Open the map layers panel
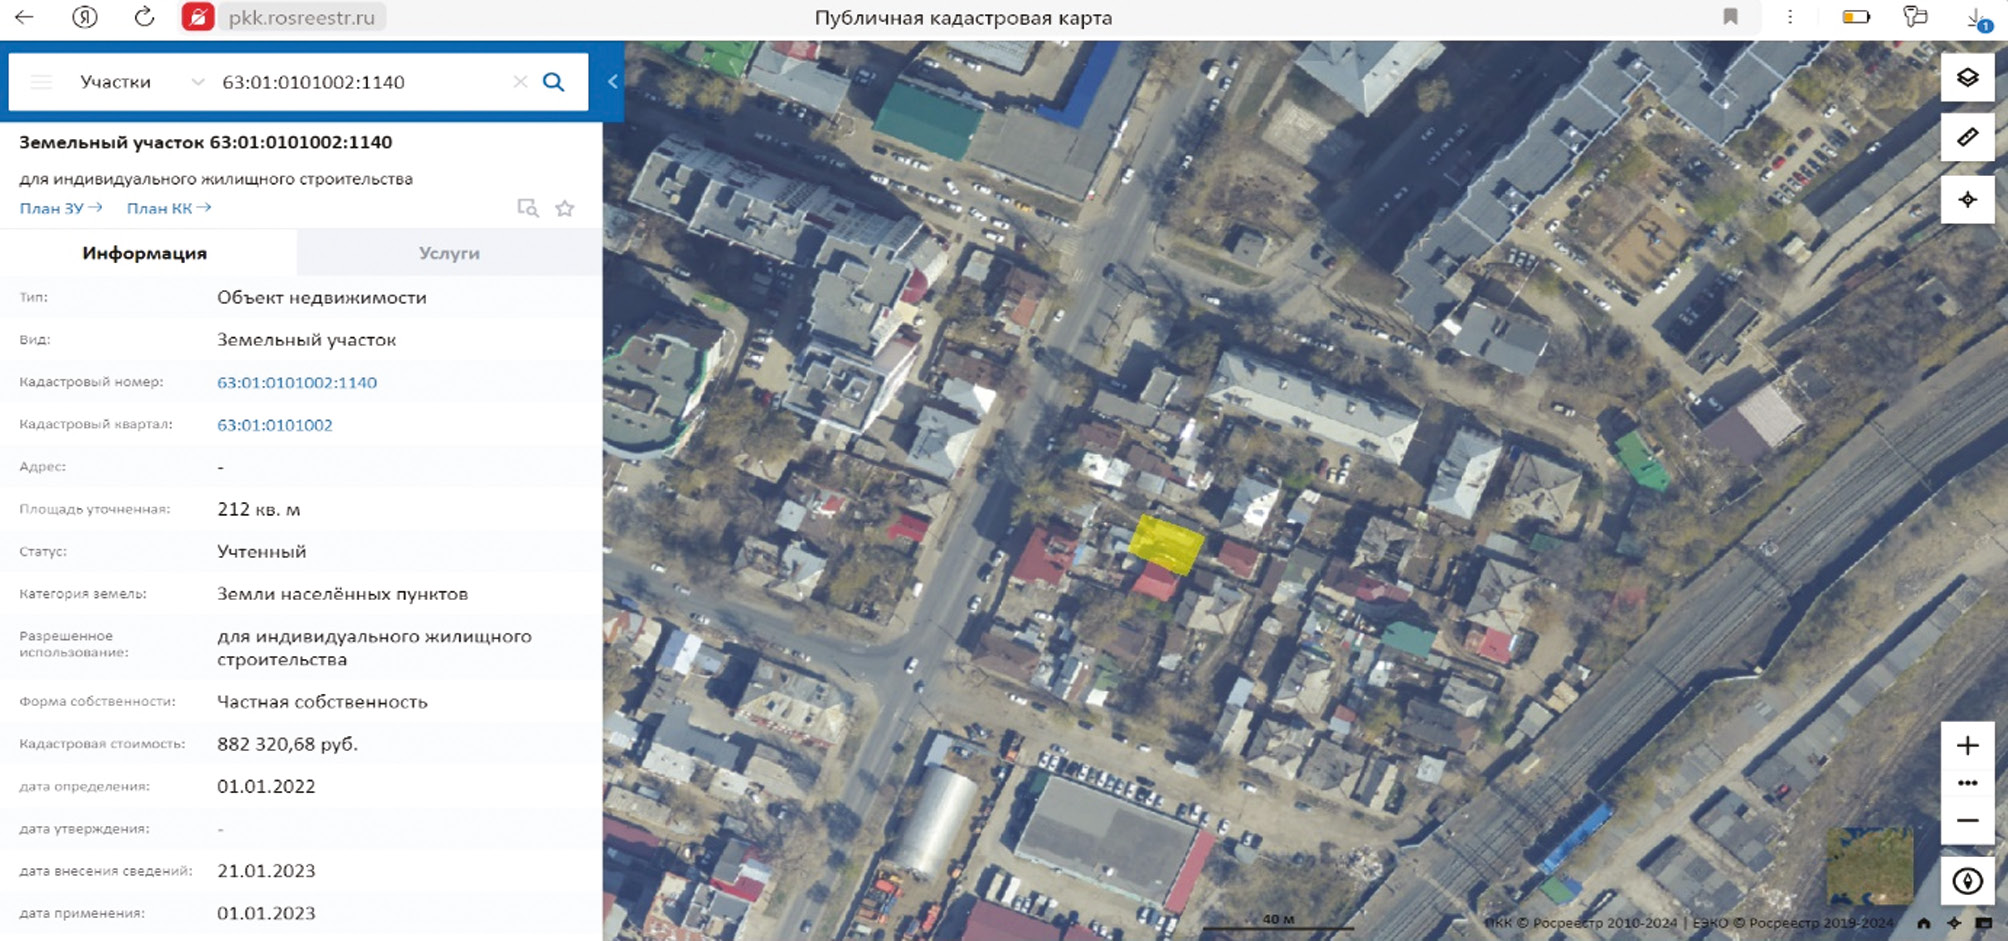The width and height of the screenshot is (2008, 941). [1967, 78]
